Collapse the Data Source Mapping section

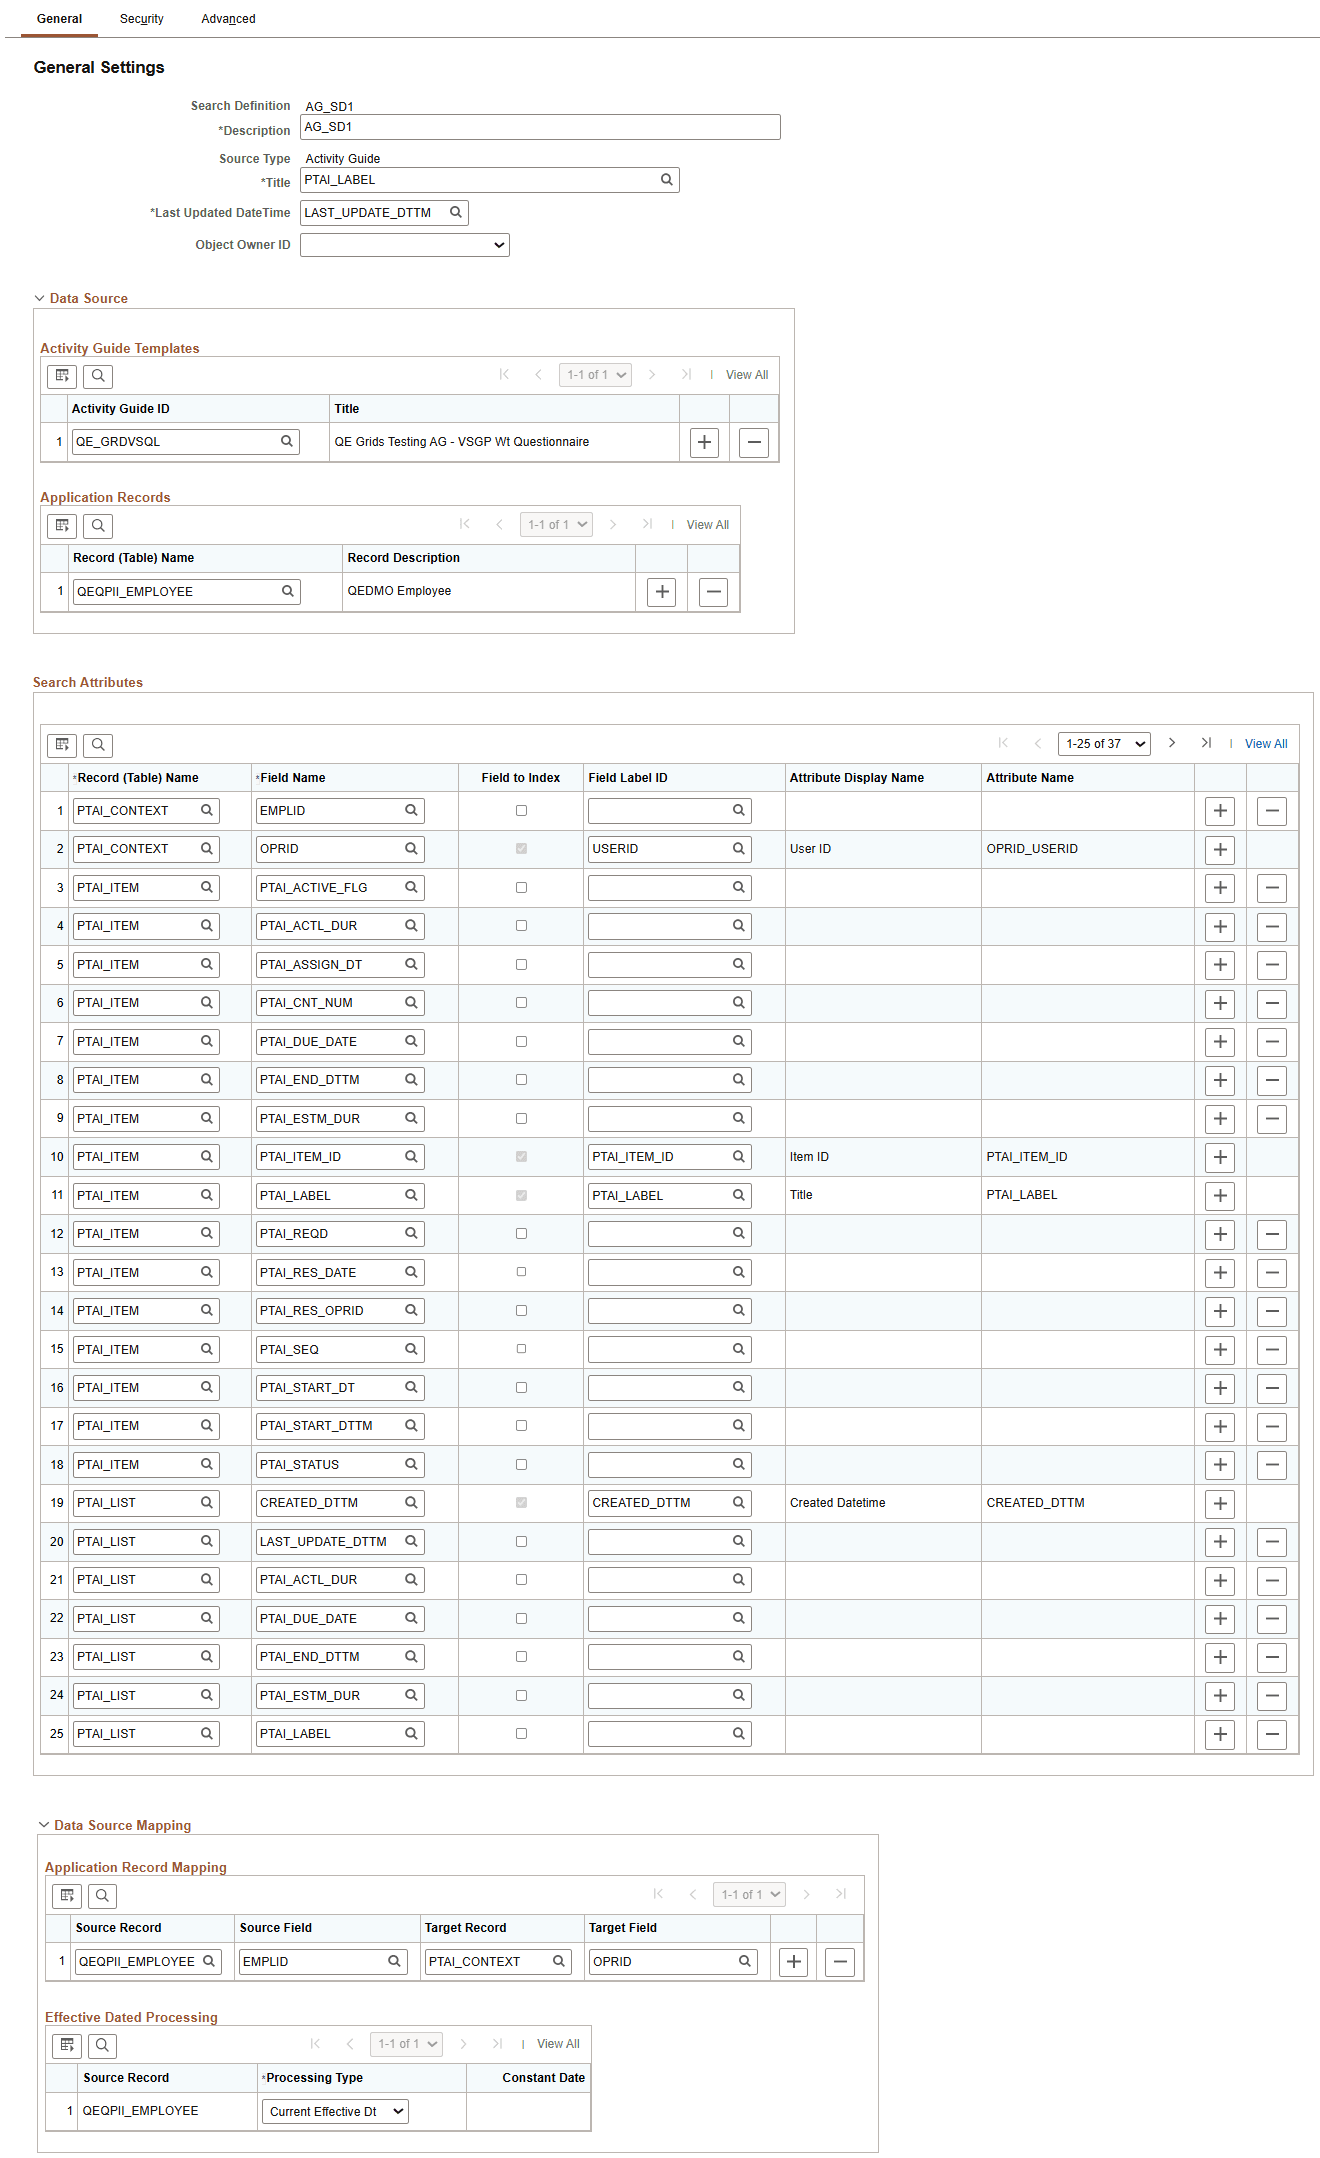coord(44,1825)
